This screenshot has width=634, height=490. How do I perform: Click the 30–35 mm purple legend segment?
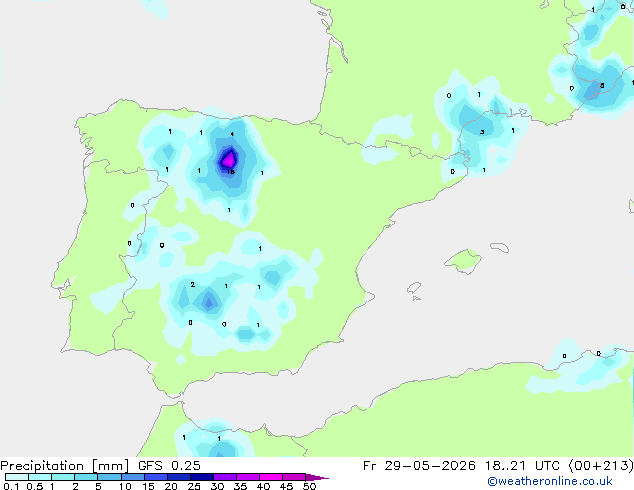coord(224,477)
